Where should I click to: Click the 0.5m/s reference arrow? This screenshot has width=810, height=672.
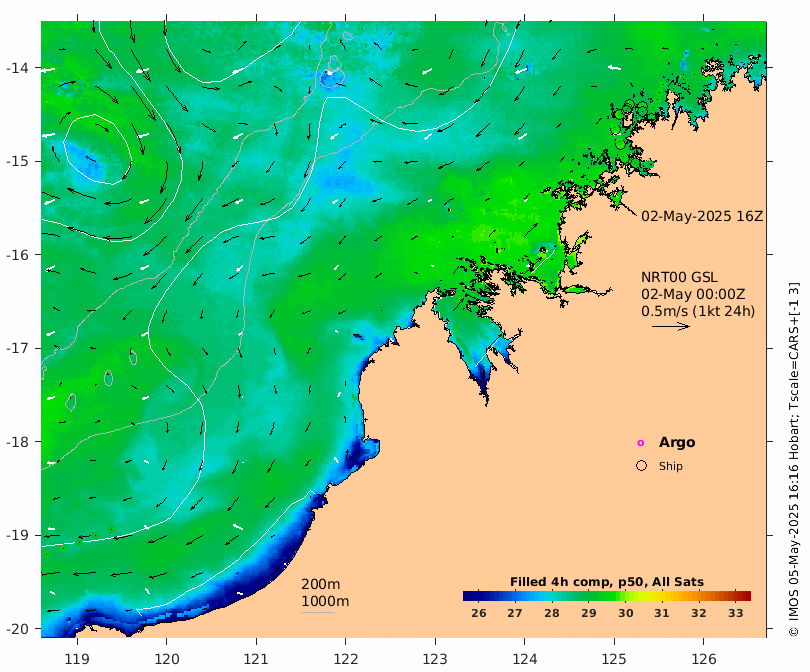[x=671, y=326]
